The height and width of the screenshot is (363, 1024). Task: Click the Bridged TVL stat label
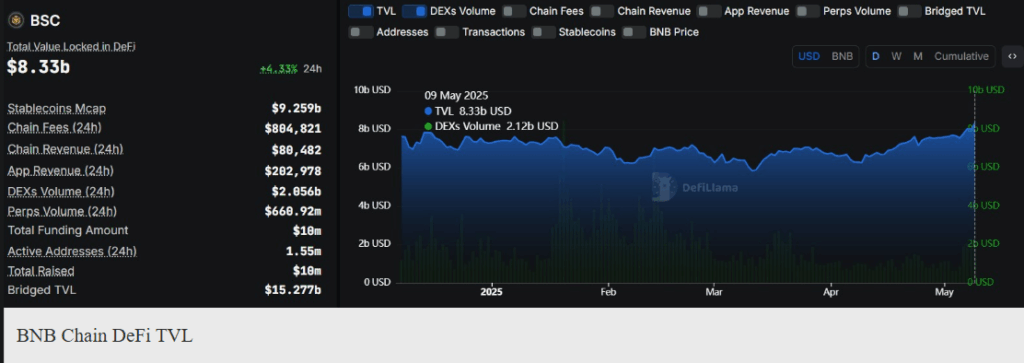click(x=42, y=289)
